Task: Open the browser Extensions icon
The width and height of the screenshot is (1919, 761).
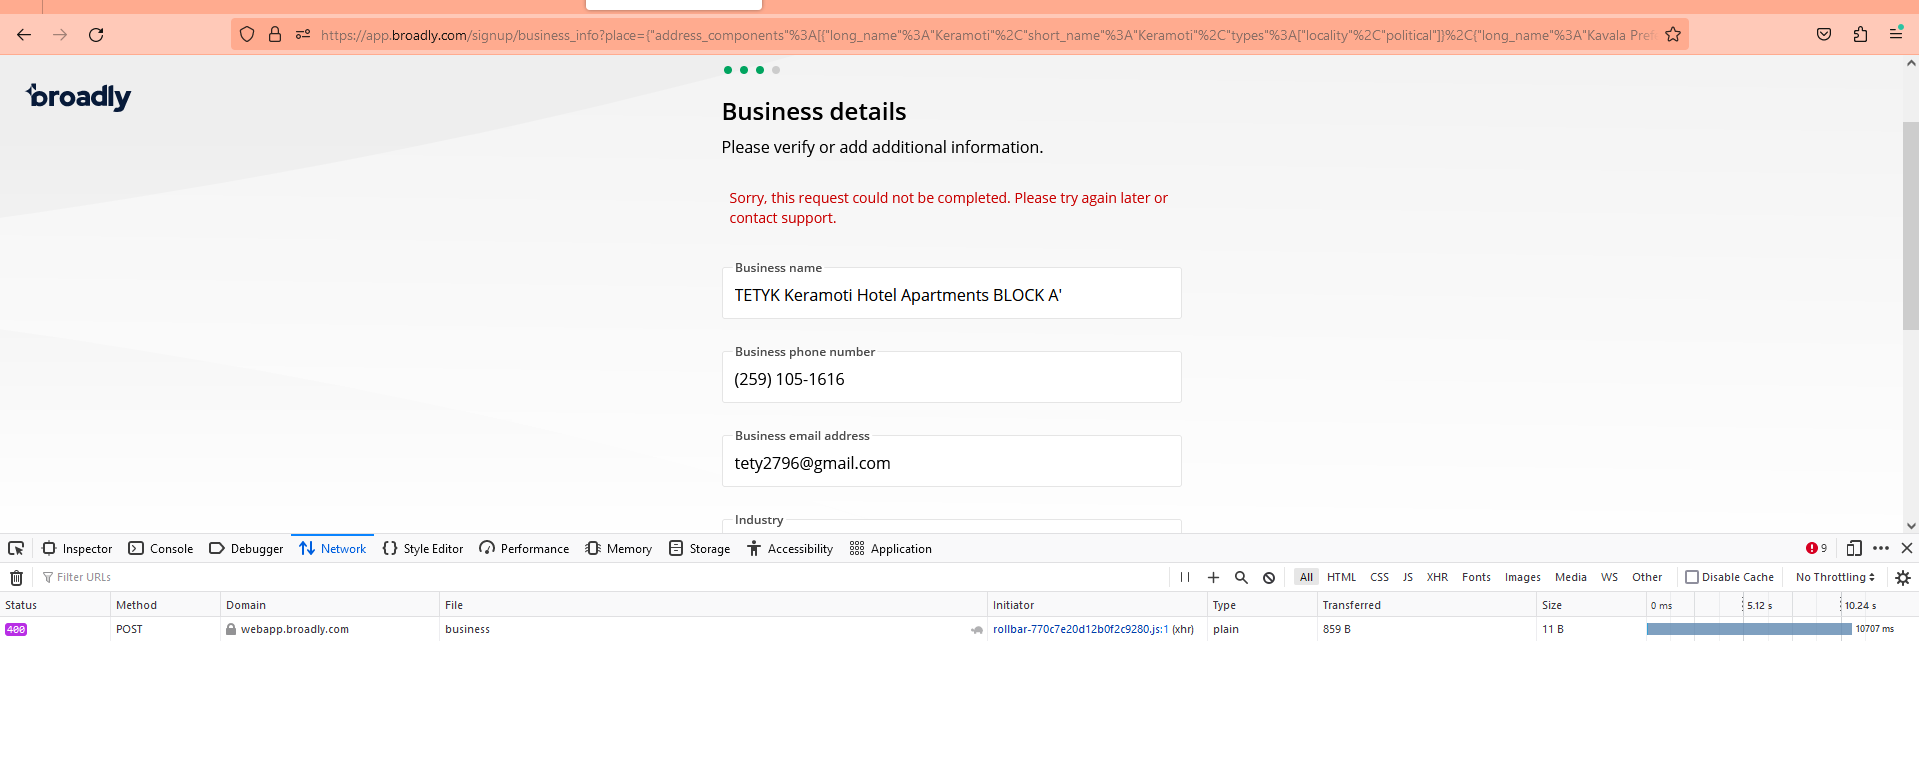Action: click(1860, 35)
